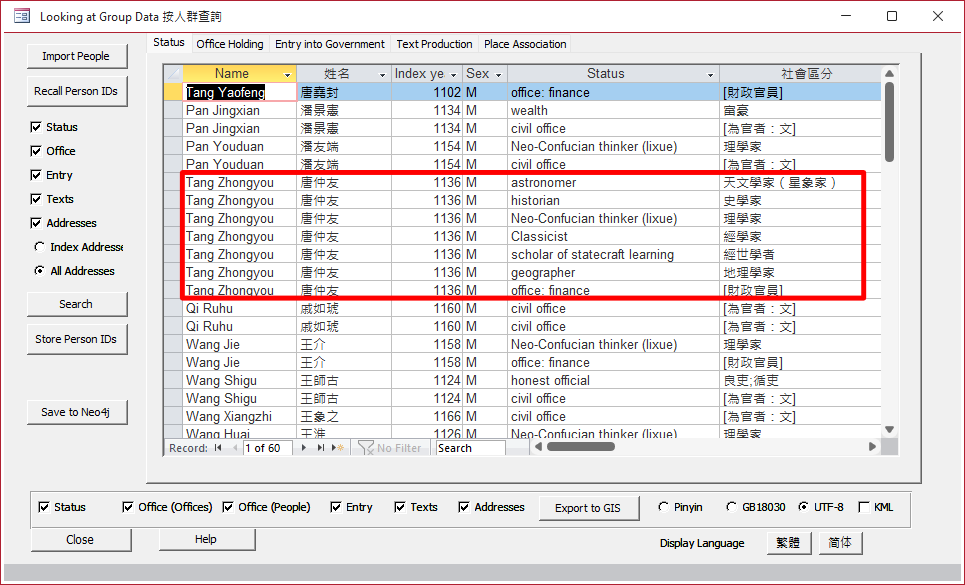Enable the KML checkbox

point(864,507)
